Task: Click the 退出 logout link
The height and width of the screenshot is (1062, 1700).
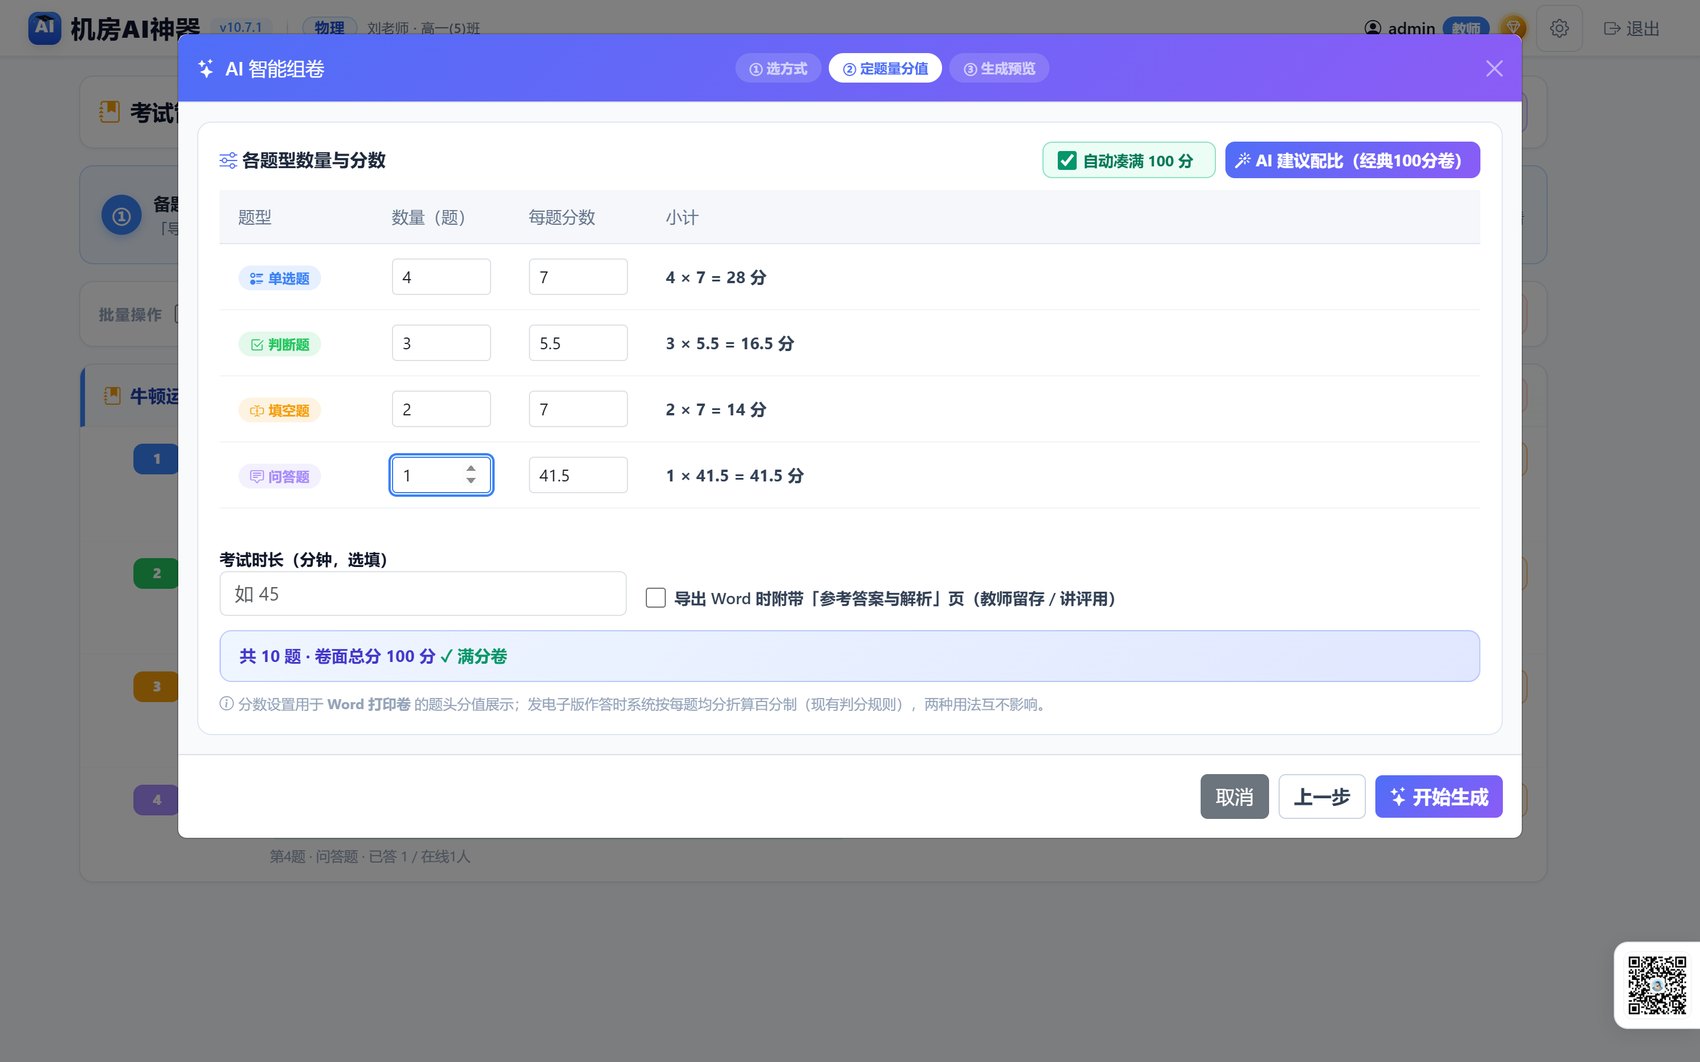Action: (x=1631, y=28)
